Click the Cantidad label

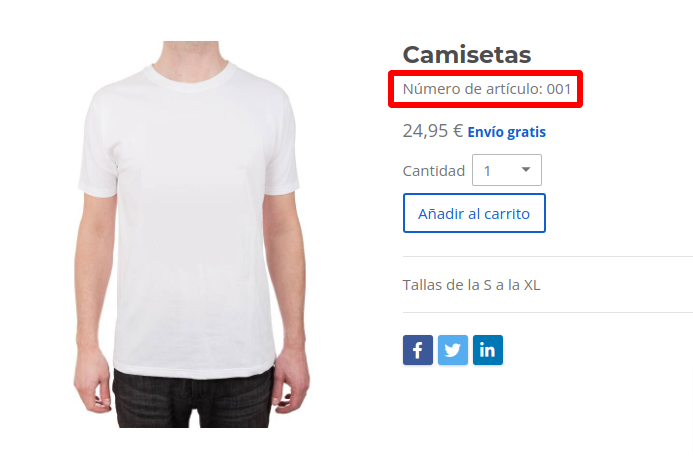pyautogui.click(x=434, y=171)
